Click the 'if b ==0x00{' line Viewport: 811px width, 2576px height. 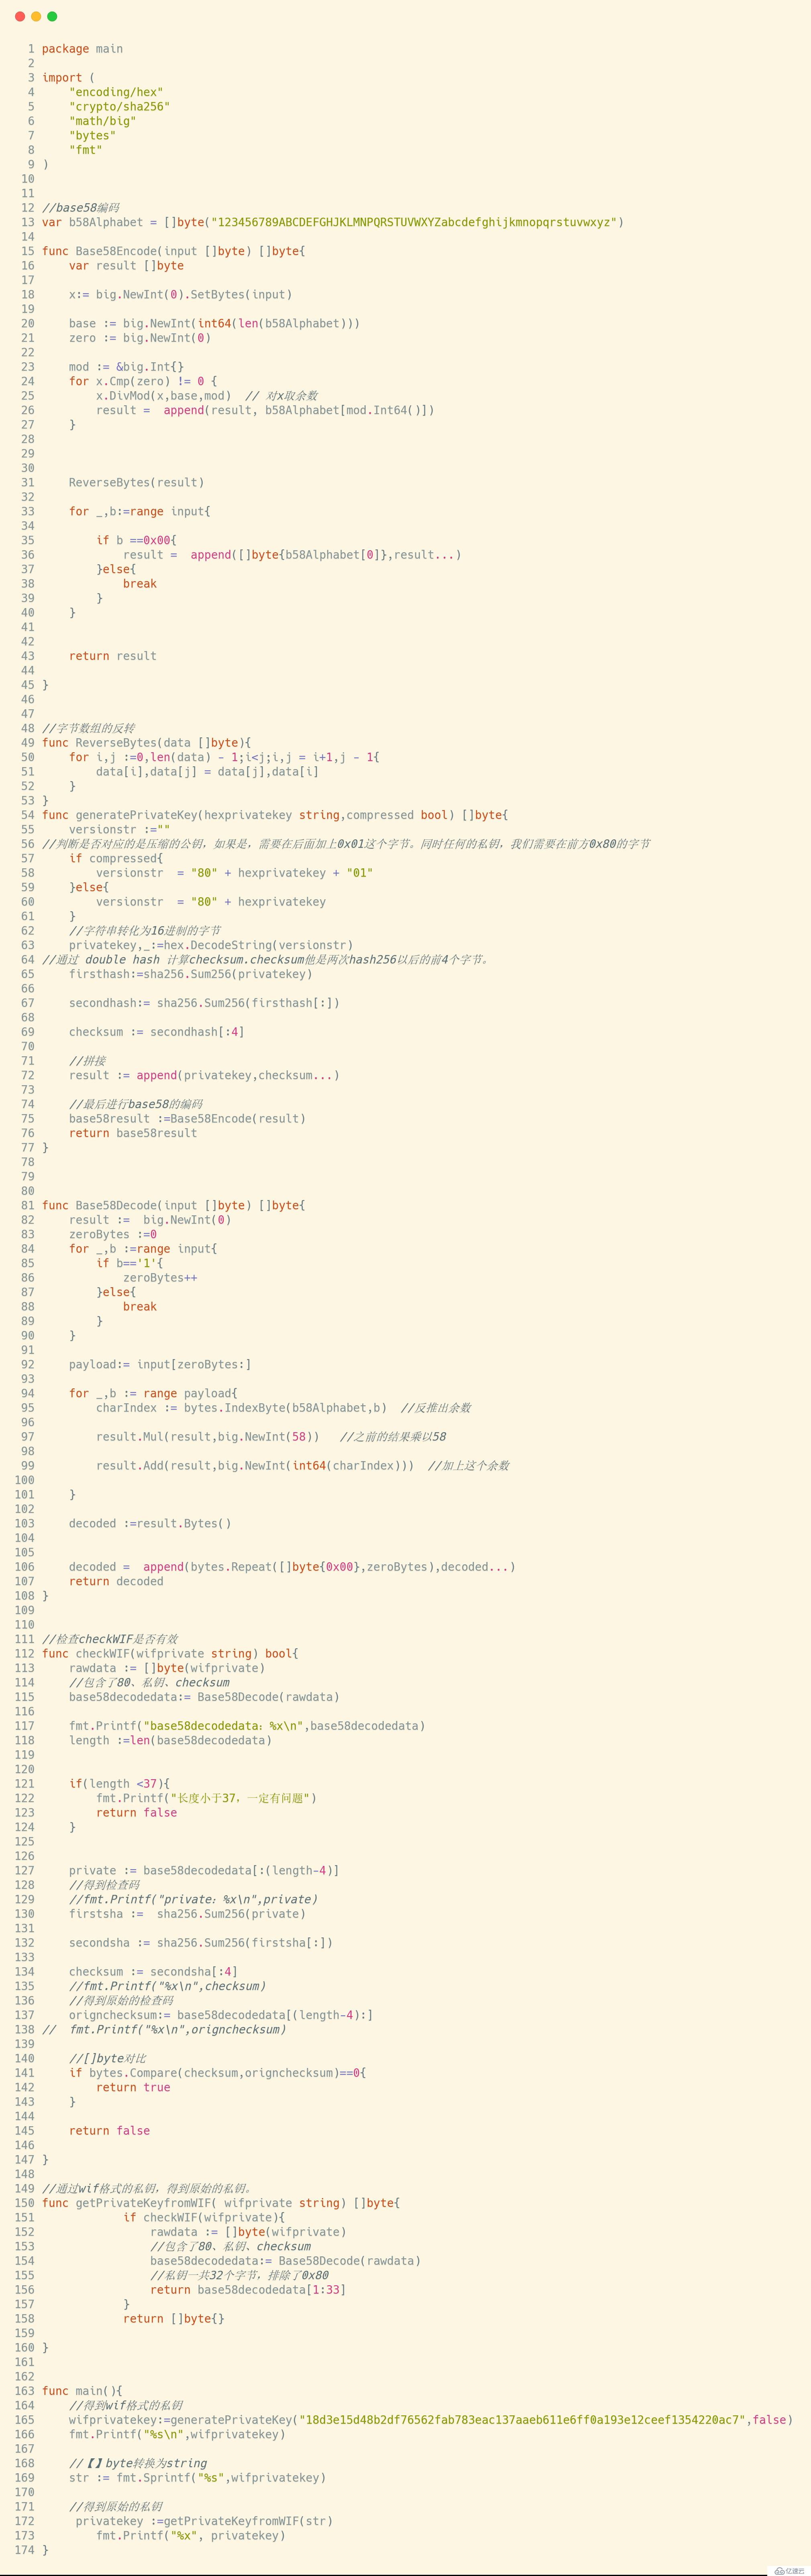pos(136,541)
